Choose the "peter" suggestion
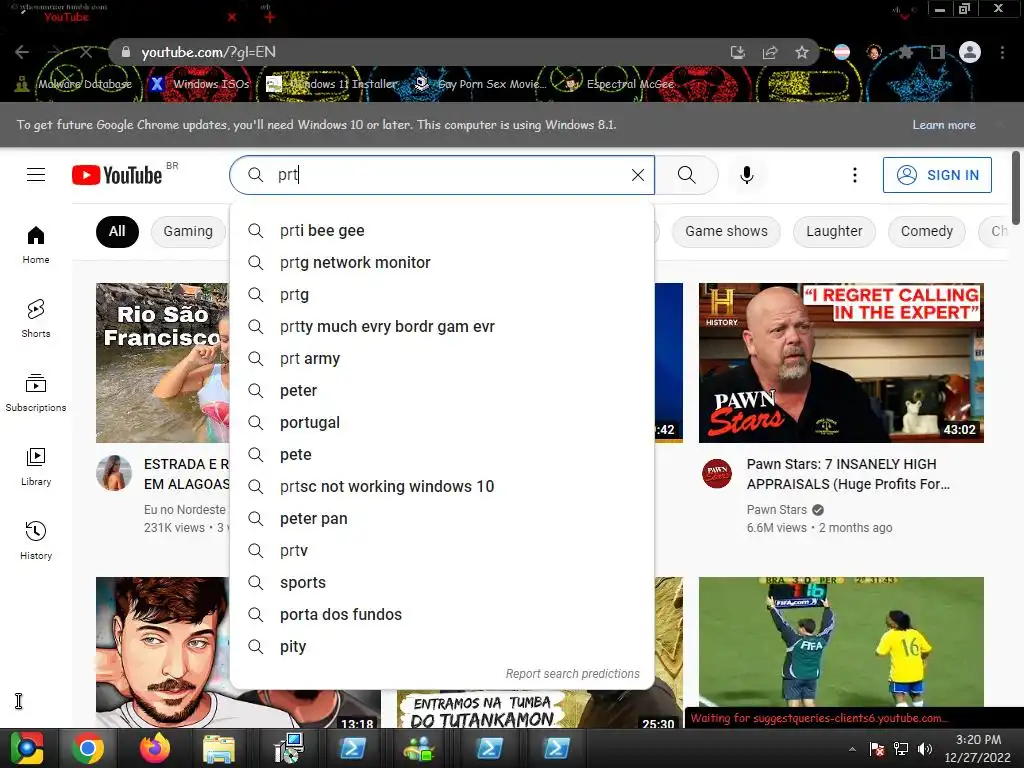This screenshot has width=1024, height=768. coord(442,391)
